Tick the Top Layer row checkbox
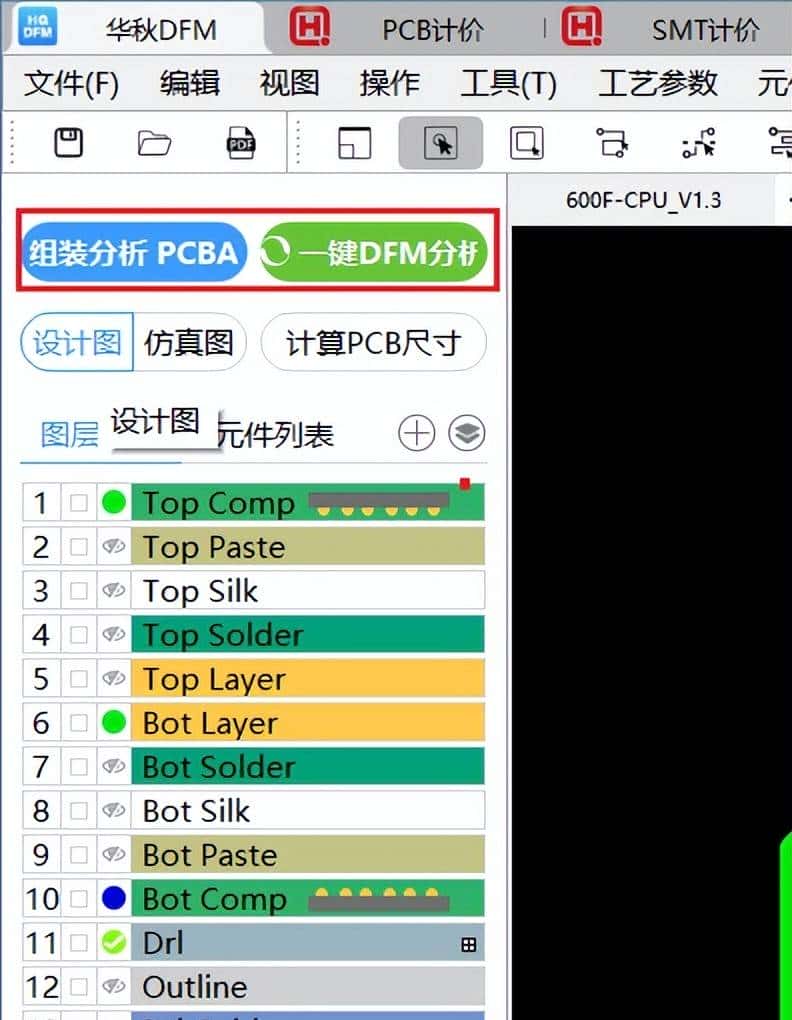 pos(79,678)
